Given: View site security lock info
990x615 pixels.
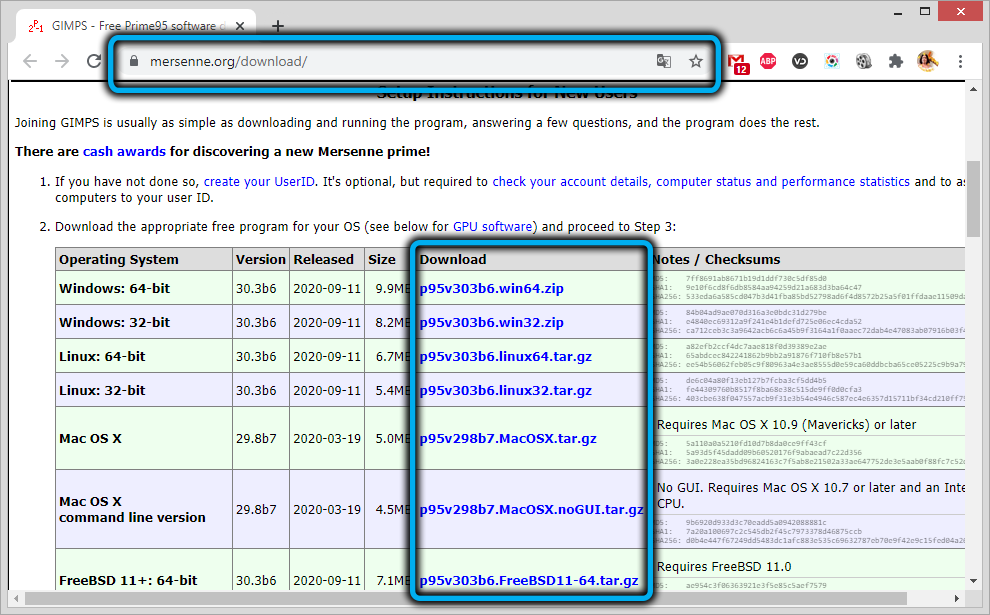Looking at the screenshot, I should [134, 62].
